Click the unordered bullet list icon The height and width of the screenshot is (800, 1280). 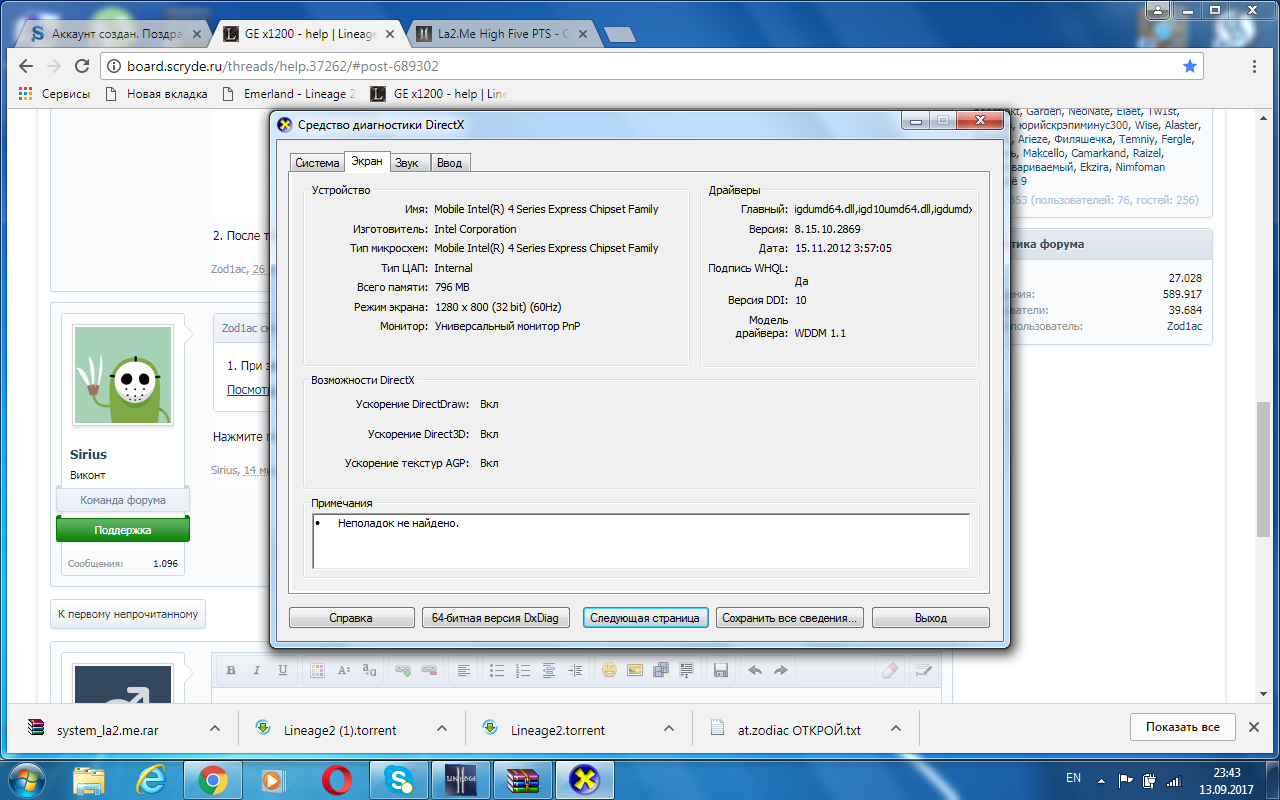[x=497, y=671]
